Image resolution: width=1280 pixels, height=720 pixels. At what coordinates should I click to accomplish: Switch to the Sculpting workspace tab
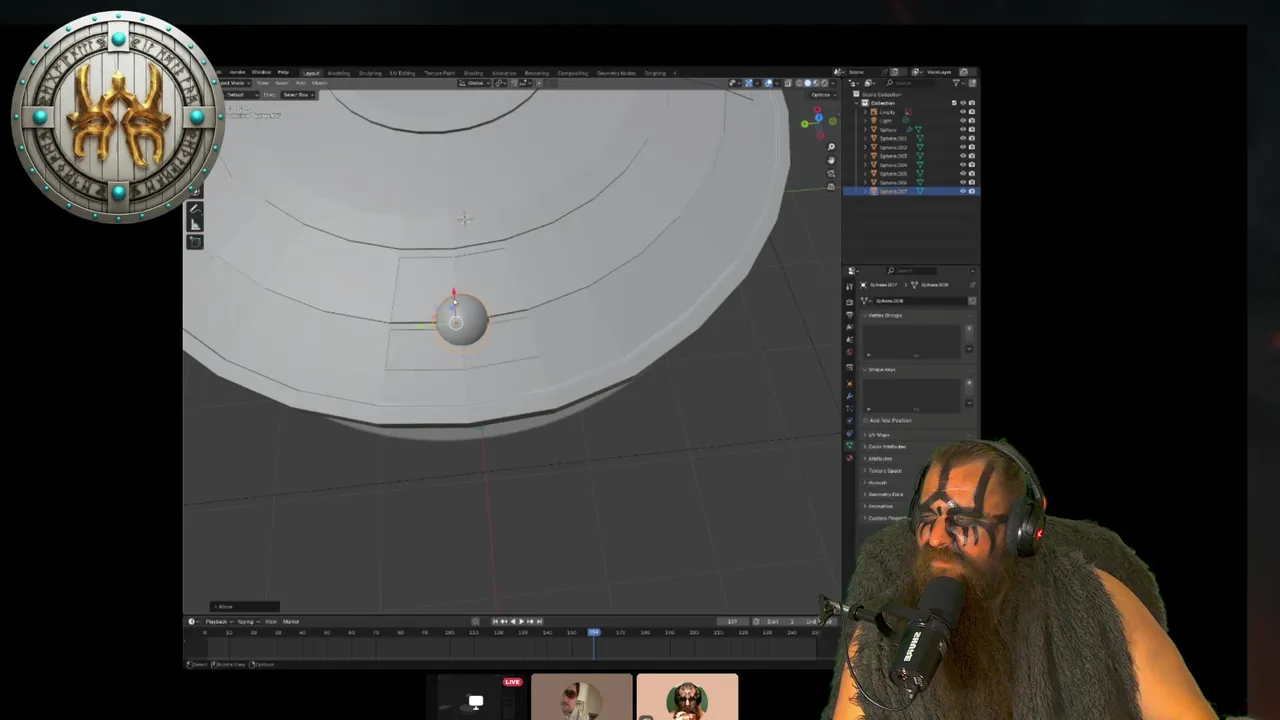(370, 73)
